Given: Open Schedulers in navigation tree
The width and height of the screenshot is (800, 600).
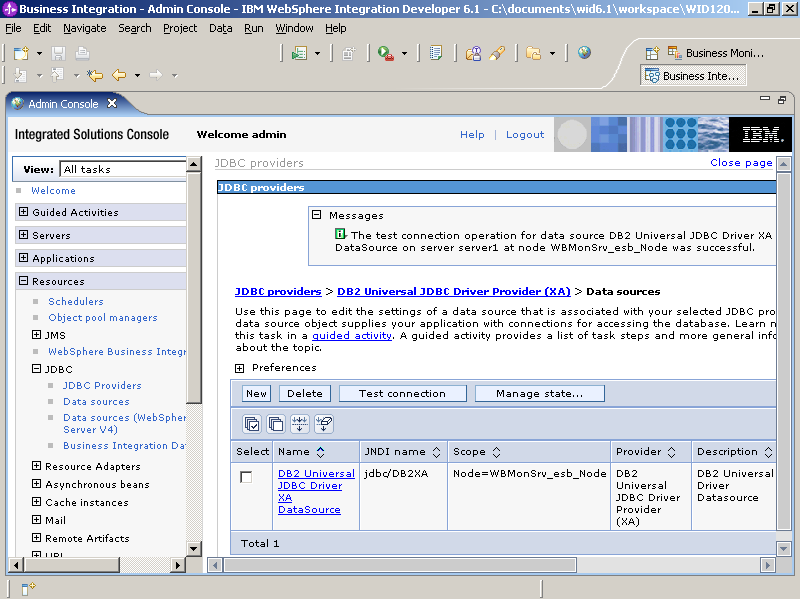Looking at the screenshot, I should coord(76,301).
